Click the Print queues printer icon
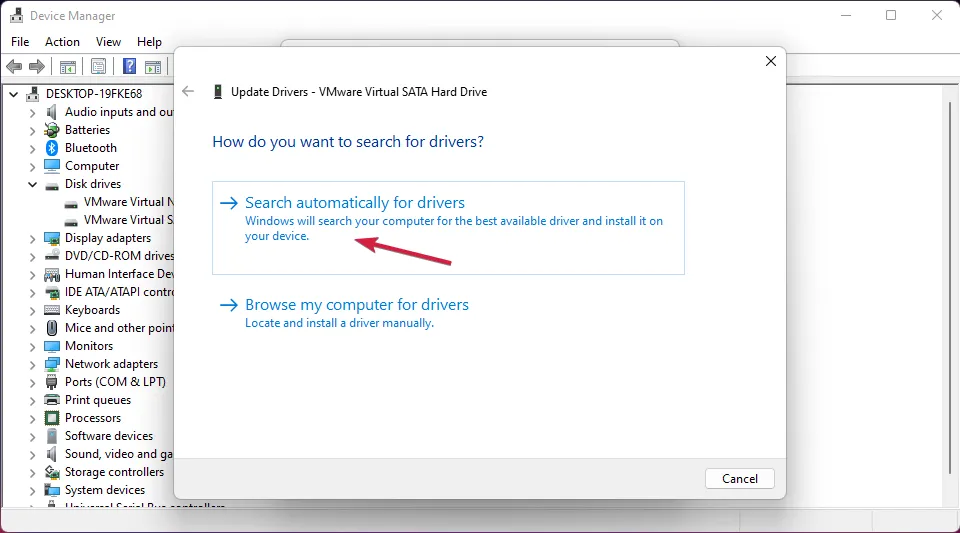This screenshot has height=533, width=960. pos(53,400)
